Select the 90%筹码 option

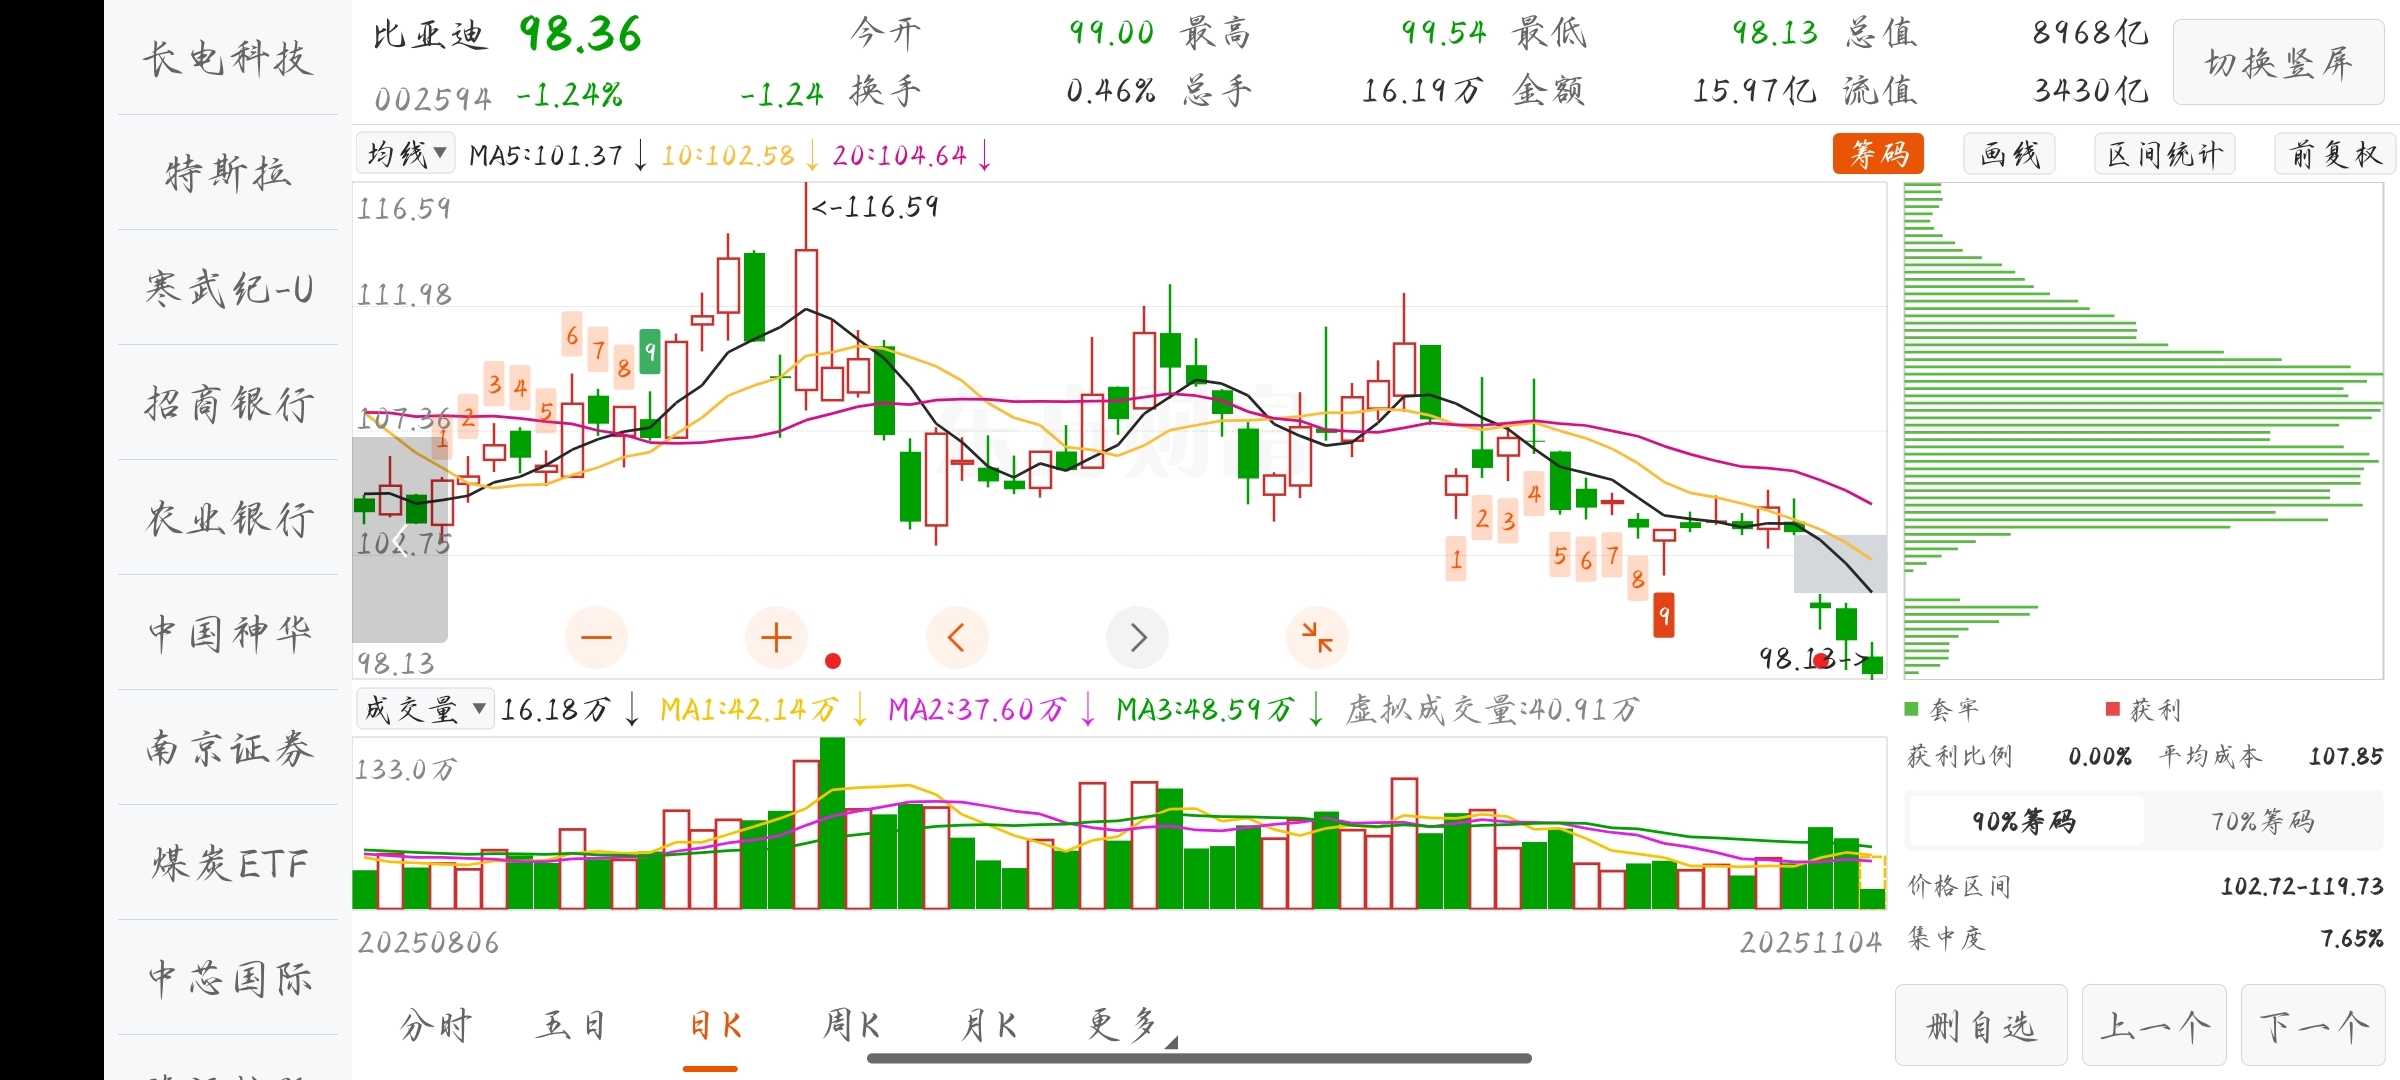tap(2024, 821)
